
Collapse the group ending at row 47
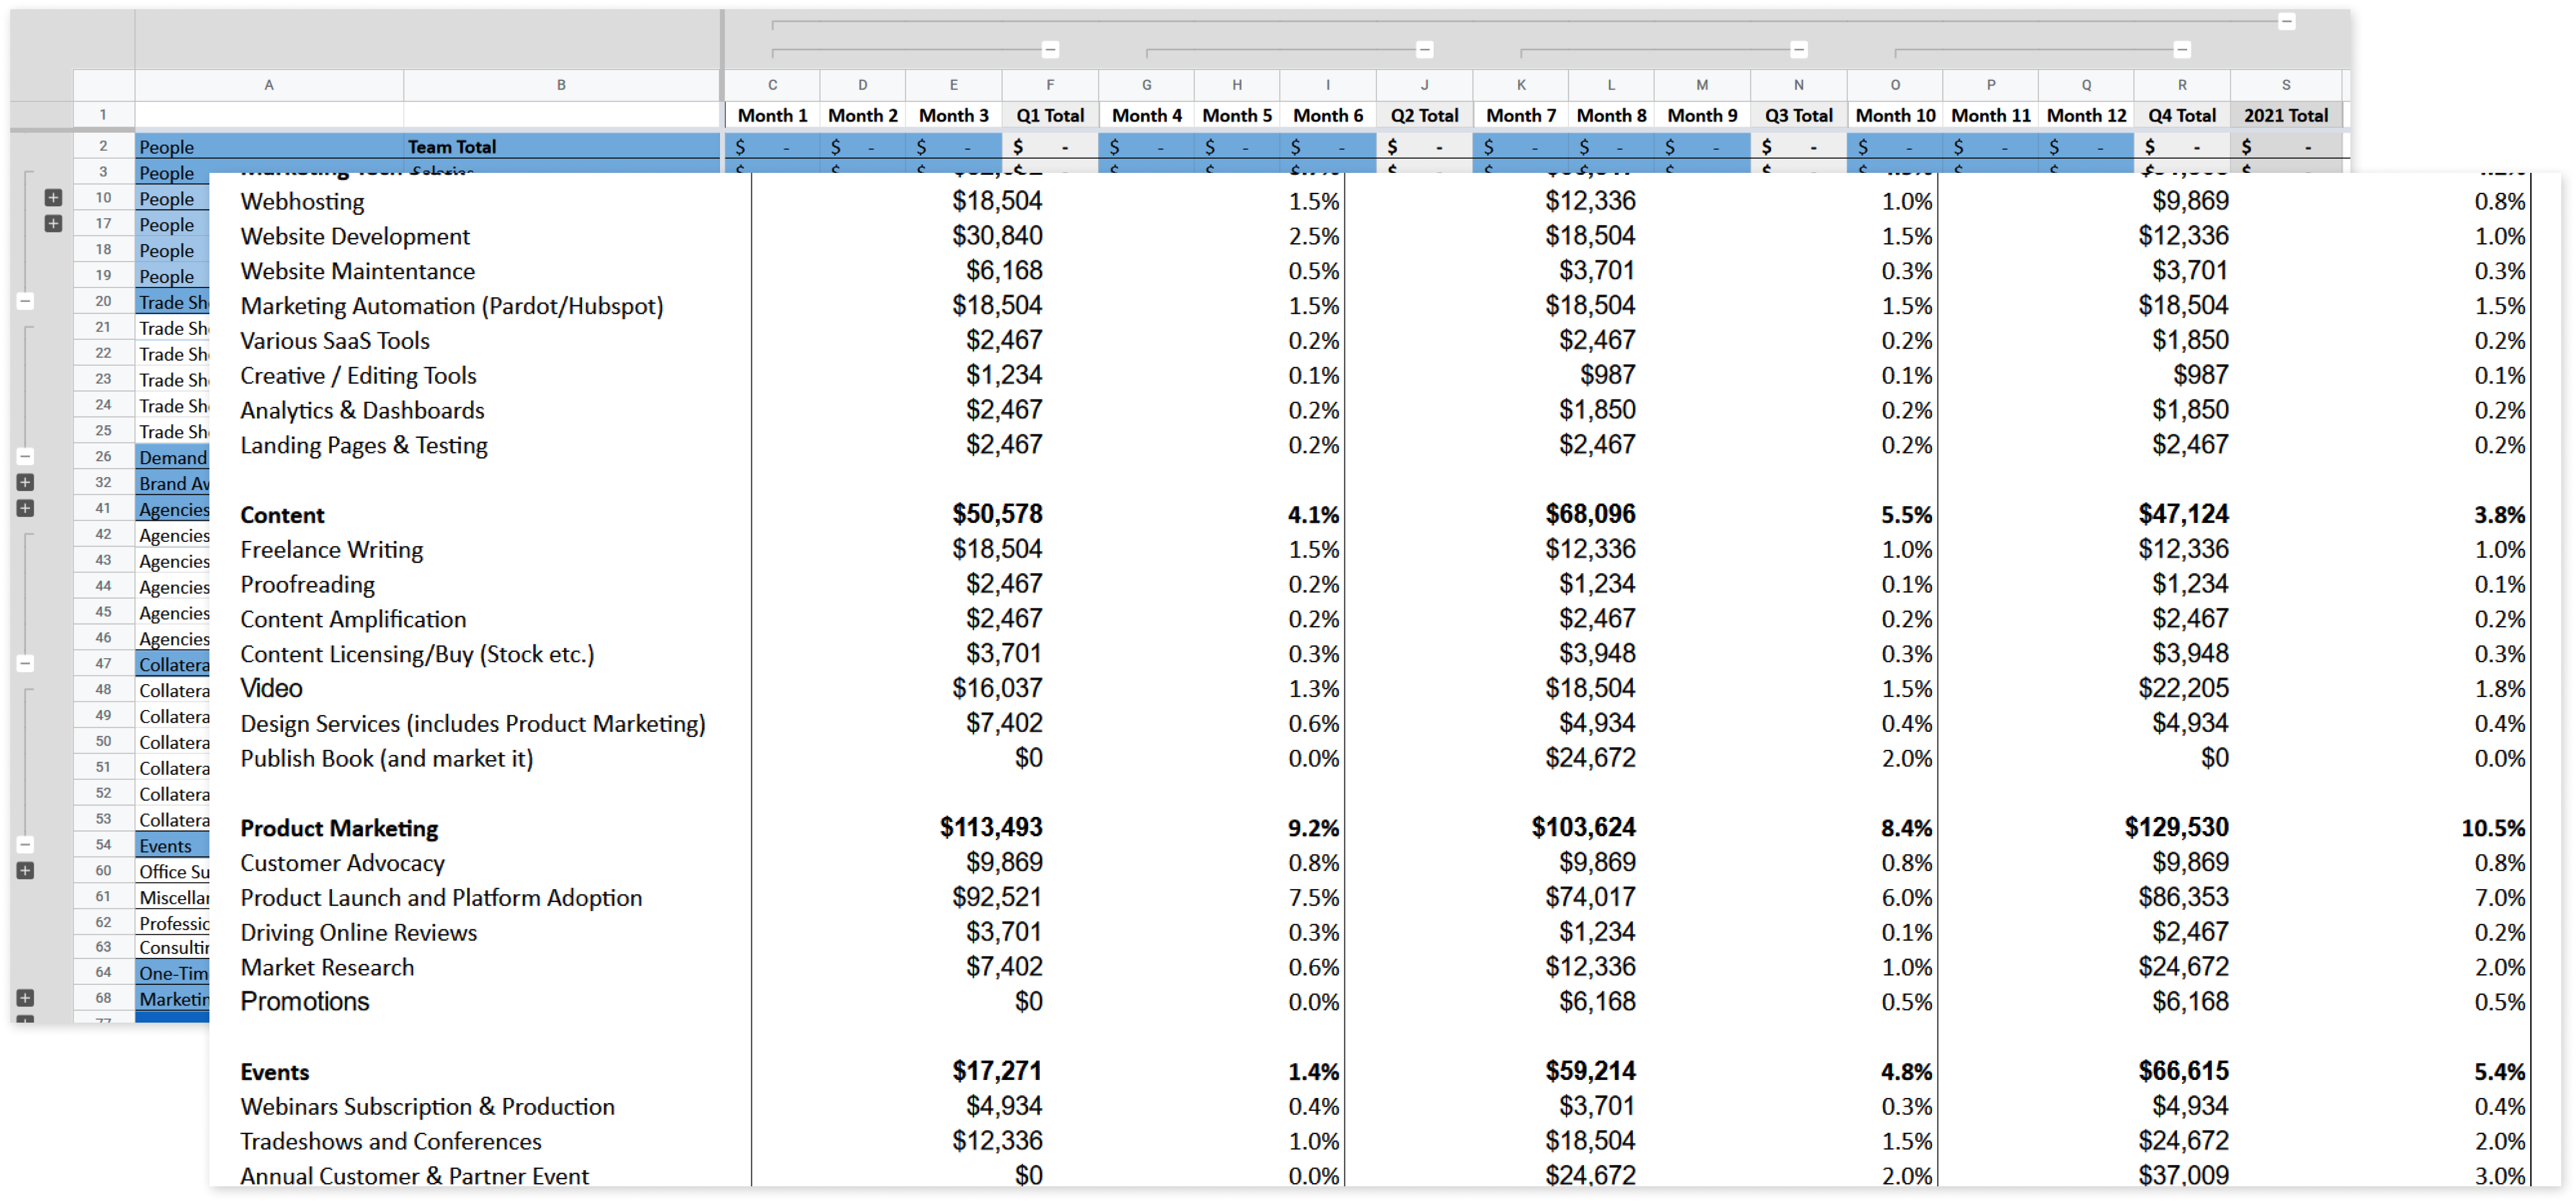(26, 664)
